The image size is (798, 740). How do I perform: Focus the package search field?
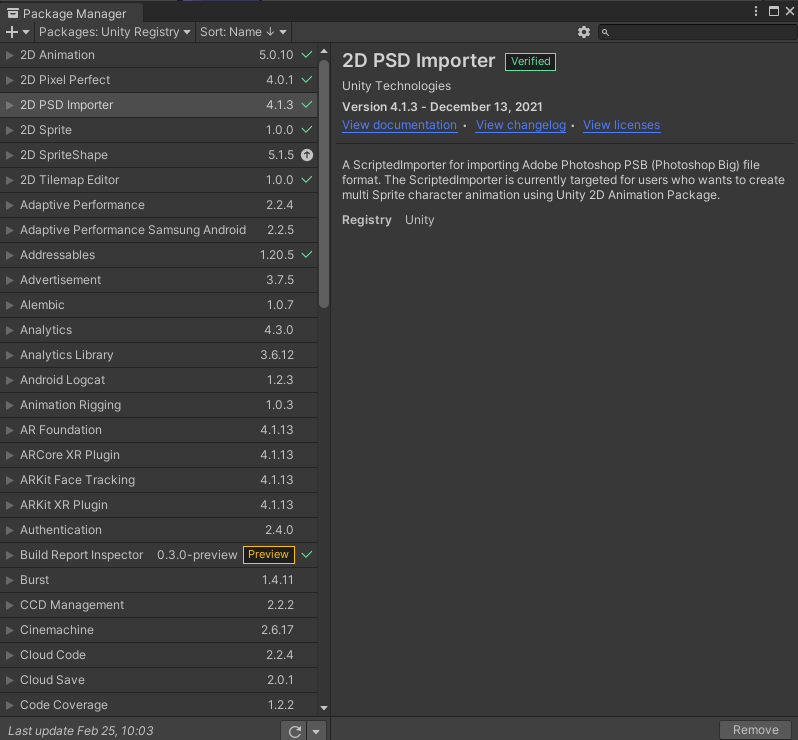697,32
